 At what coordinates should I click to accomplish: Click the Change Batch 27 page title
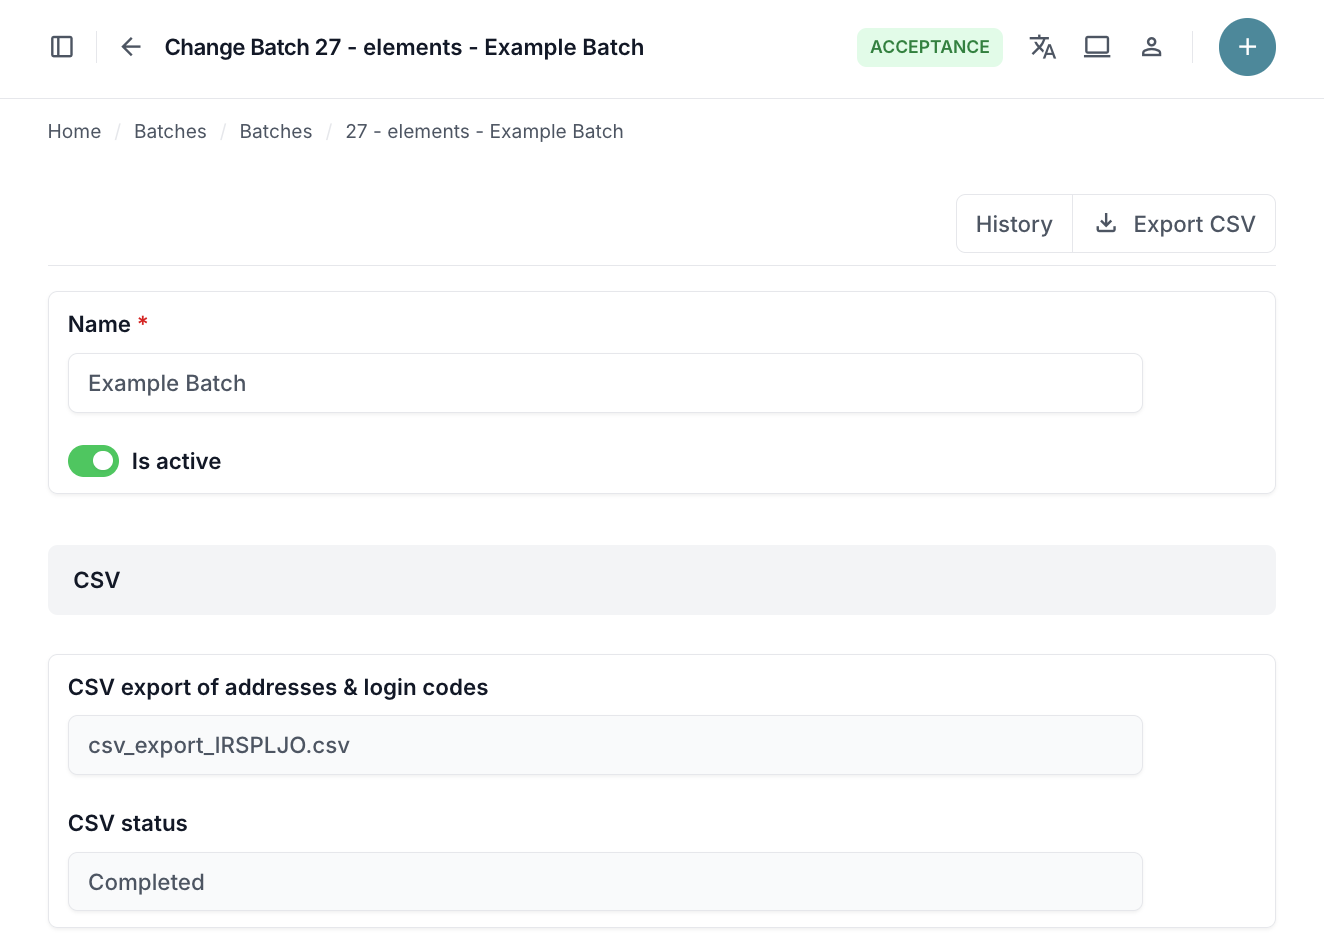(x=404, y=47)
